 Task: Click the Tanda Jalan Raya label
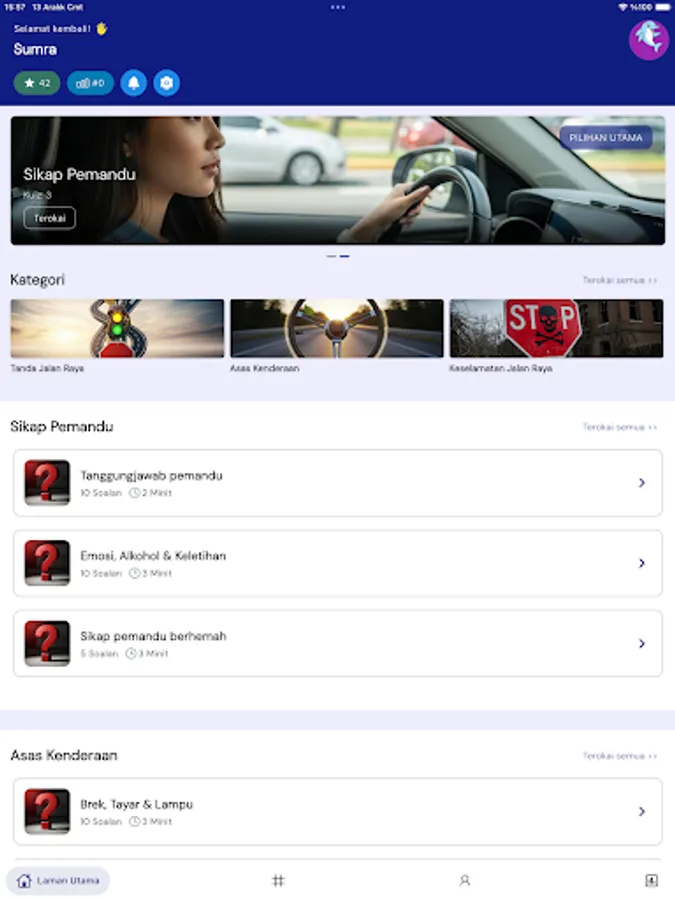pos(47,368)
